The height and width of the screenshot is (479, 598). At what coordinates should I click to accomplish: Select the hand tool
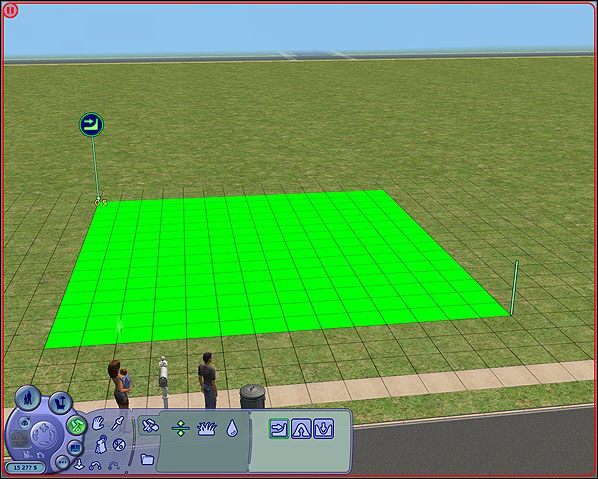tap(98, 424)
